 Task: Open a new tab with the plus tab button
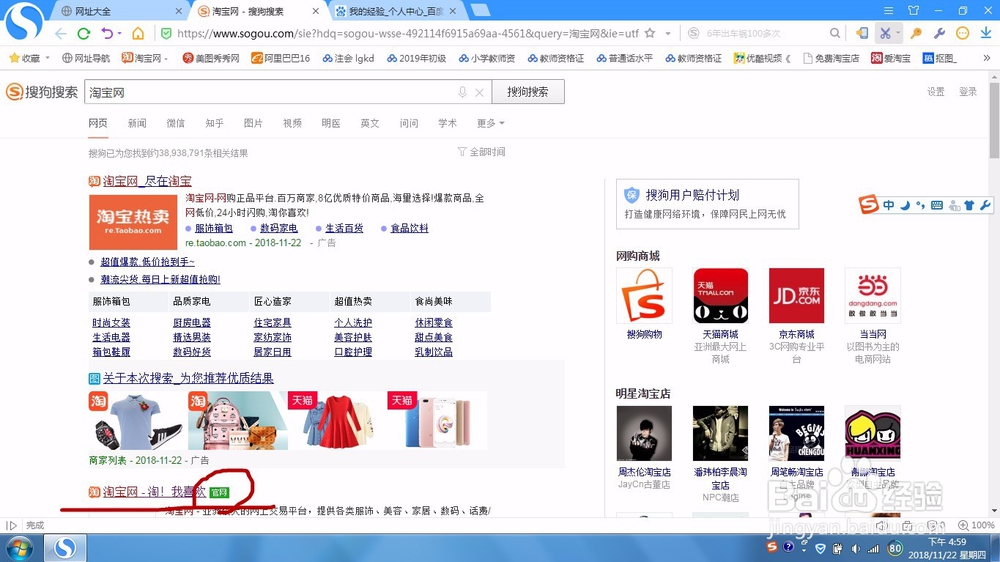click(480, 10)
